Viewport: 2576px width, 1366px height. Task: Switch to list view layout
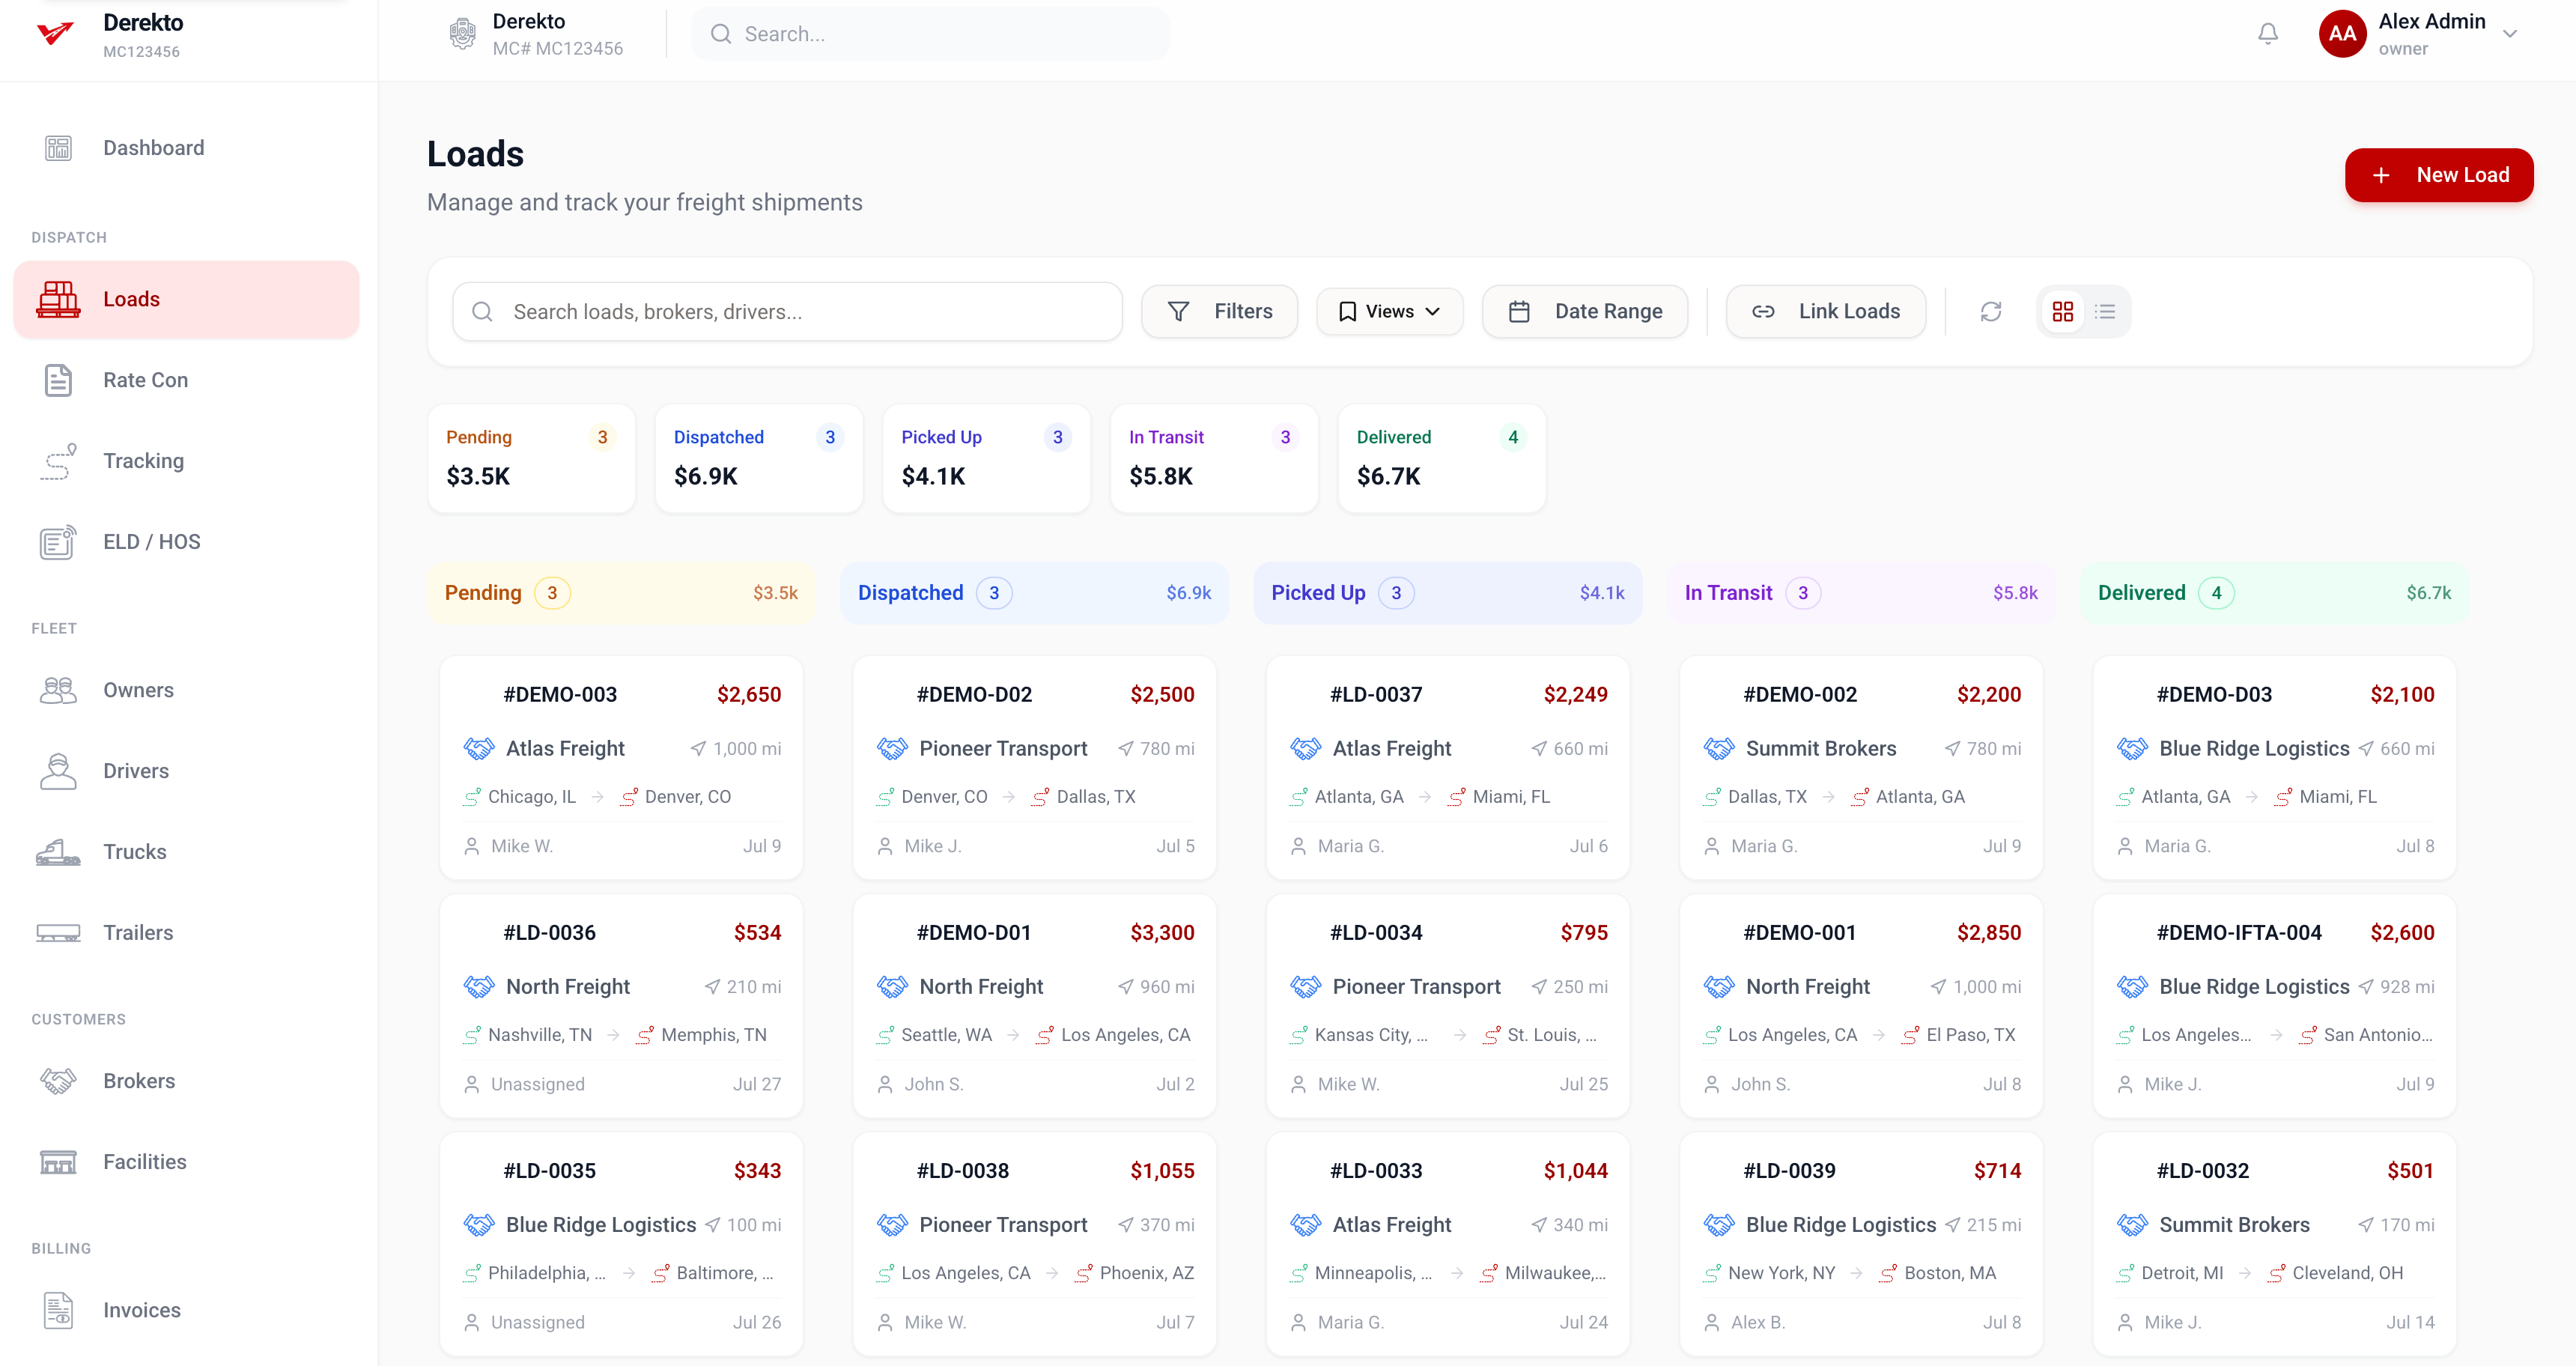click(x=2105, y=312)
